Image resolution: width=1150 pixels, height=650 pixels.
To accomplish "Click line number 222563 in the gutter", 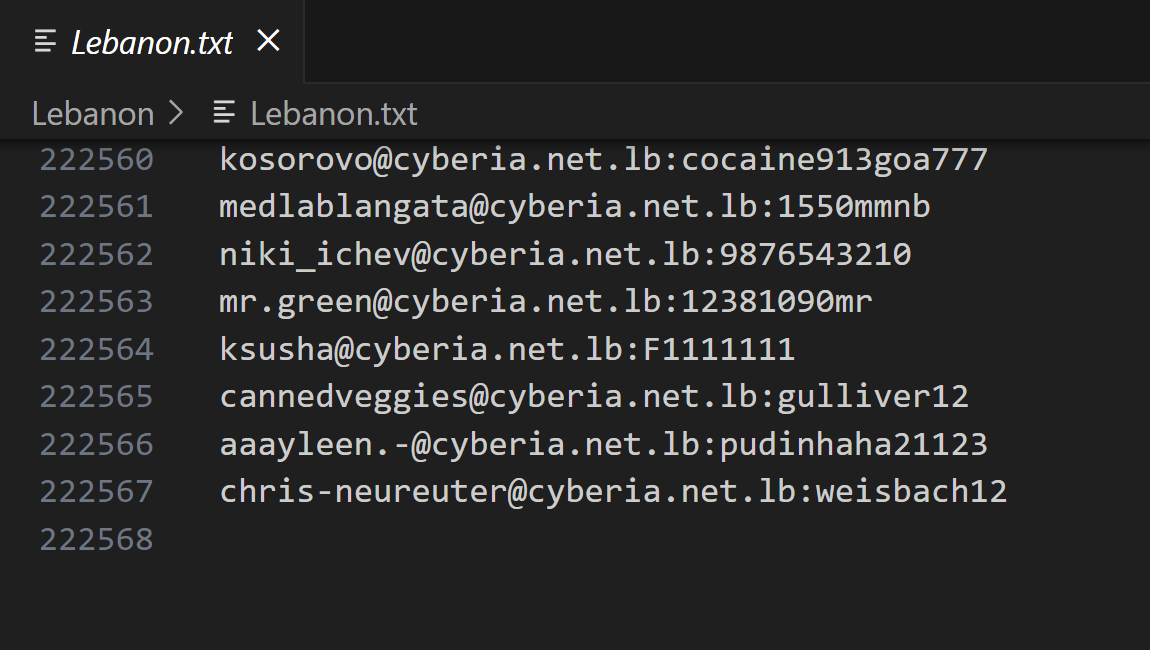I will (96, 302).
